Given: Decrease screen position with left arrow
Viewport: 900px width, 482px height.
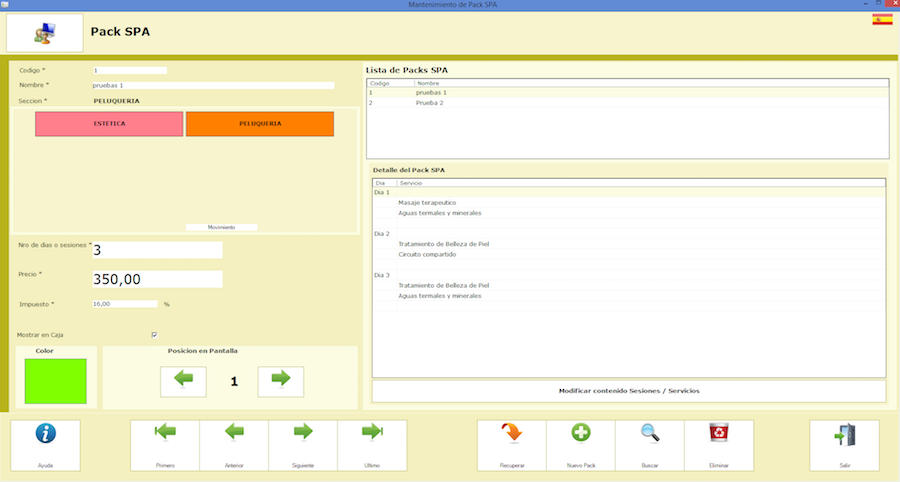Looking at the screenshot, I should 183,381.
